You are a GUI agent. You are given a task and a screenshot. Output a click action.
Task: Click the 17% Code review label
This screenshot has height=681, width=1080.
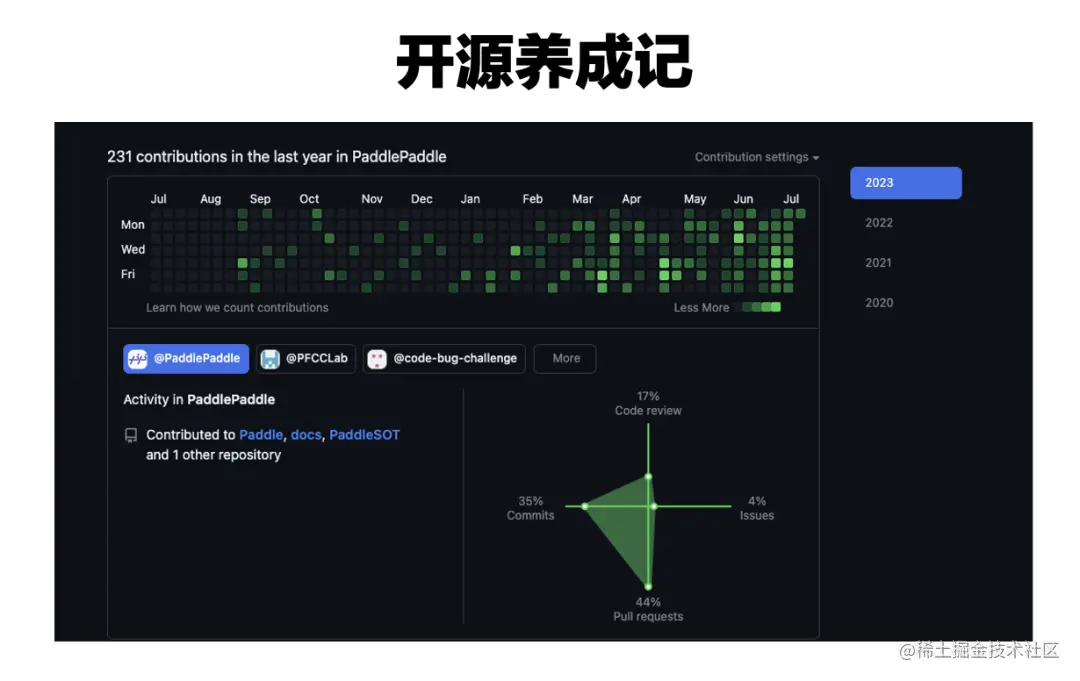648,403
